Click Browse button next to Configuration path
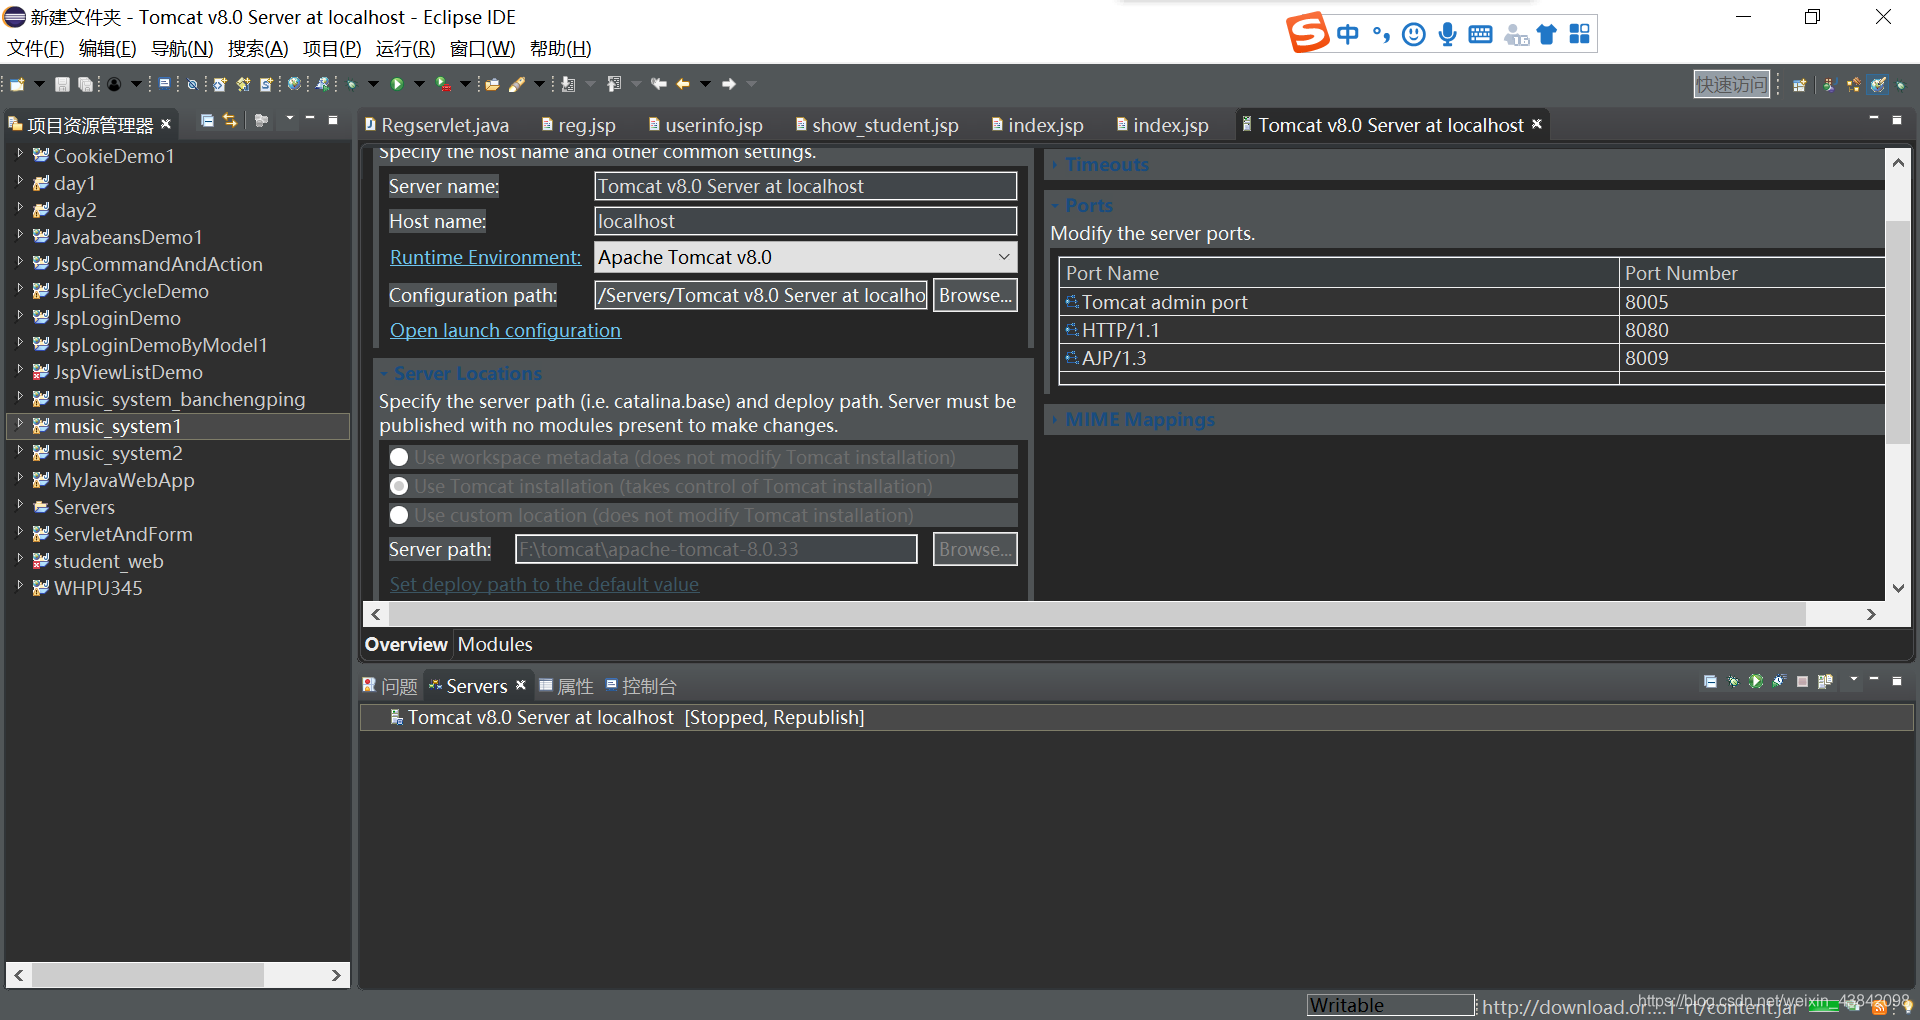1920x1020 pixels. click(x=975, y=295)
